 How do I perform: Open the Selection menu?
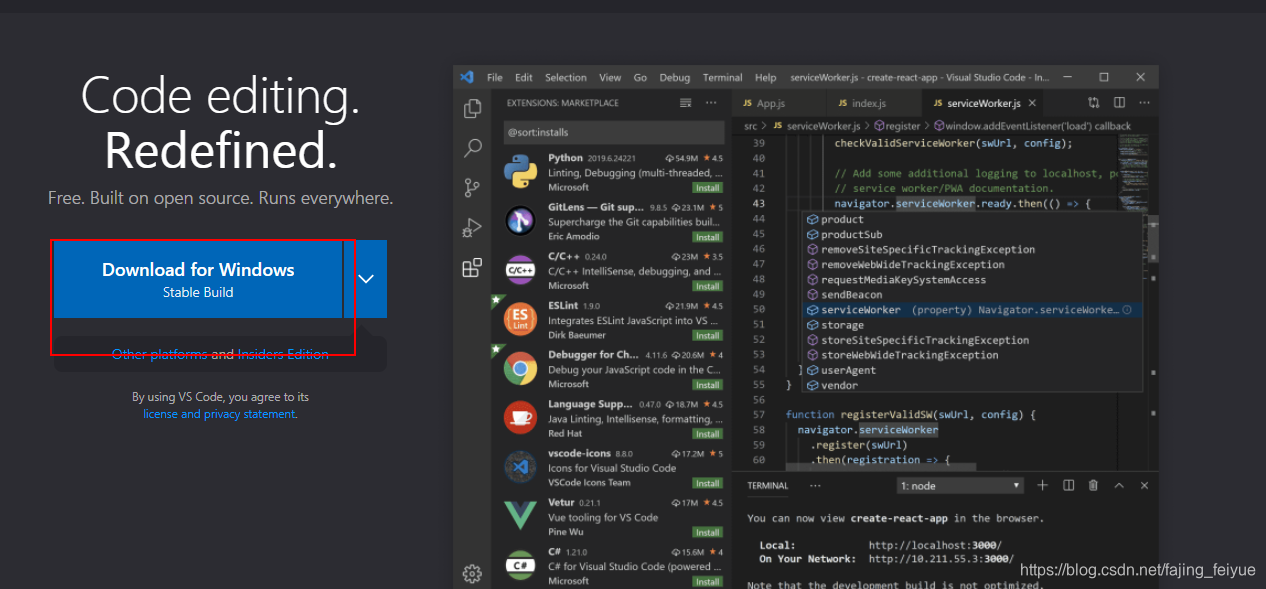[566, 77]
